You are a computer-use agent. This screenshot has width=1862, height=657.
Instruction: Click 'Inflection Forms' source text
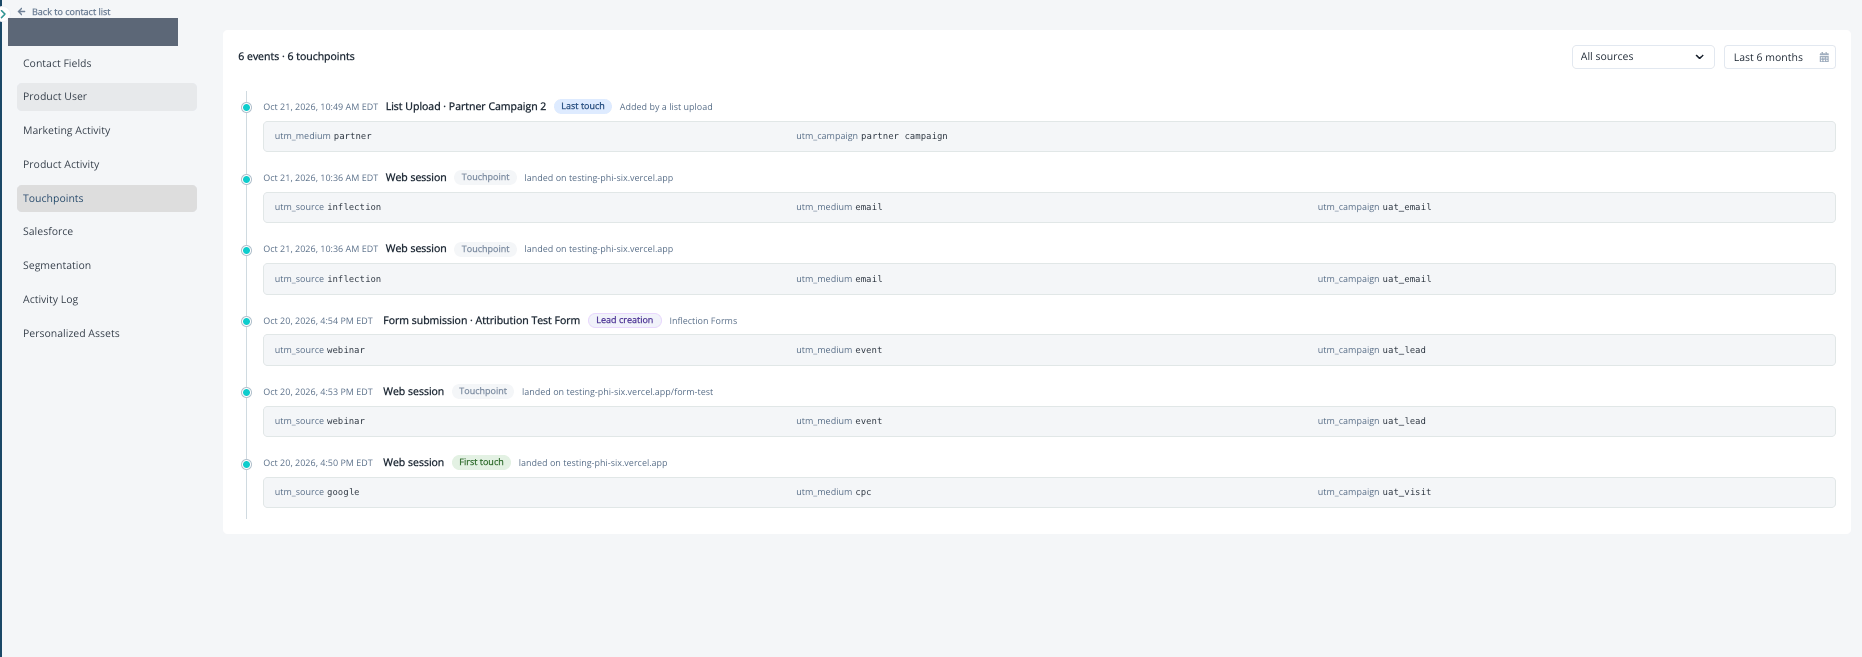tap(703, 321)
